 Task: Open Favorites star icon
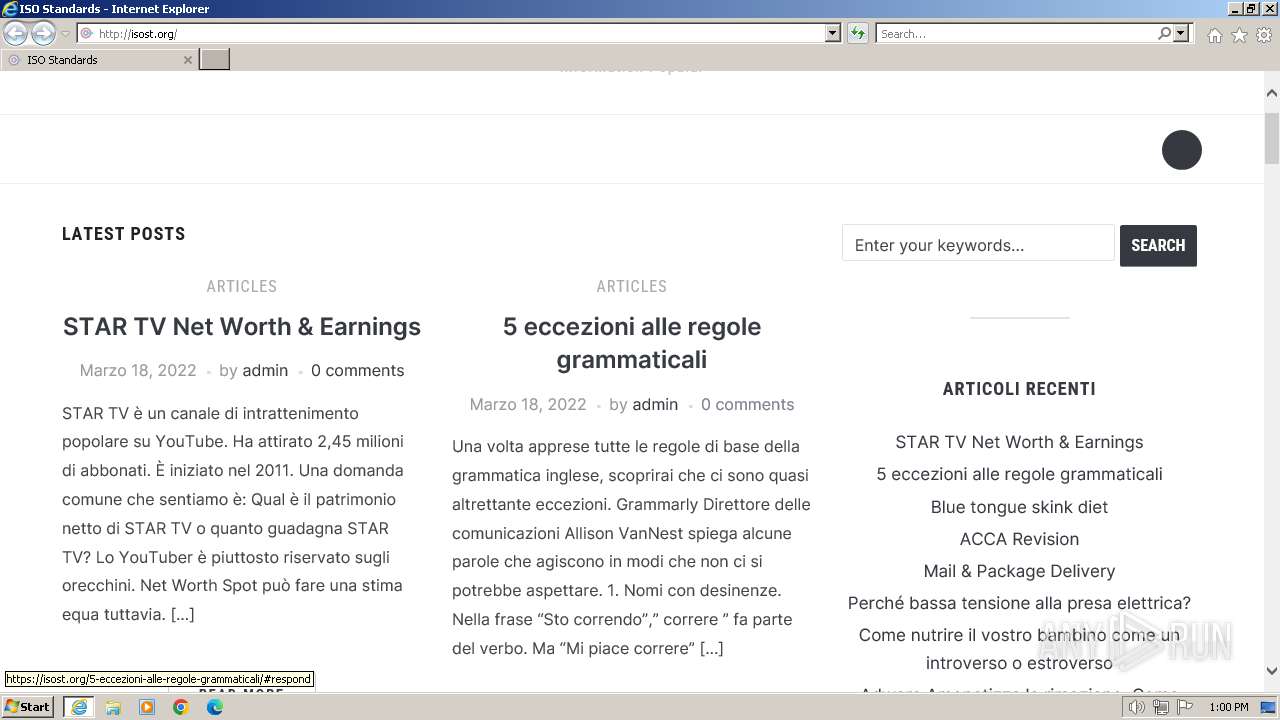coord(1239,35)
